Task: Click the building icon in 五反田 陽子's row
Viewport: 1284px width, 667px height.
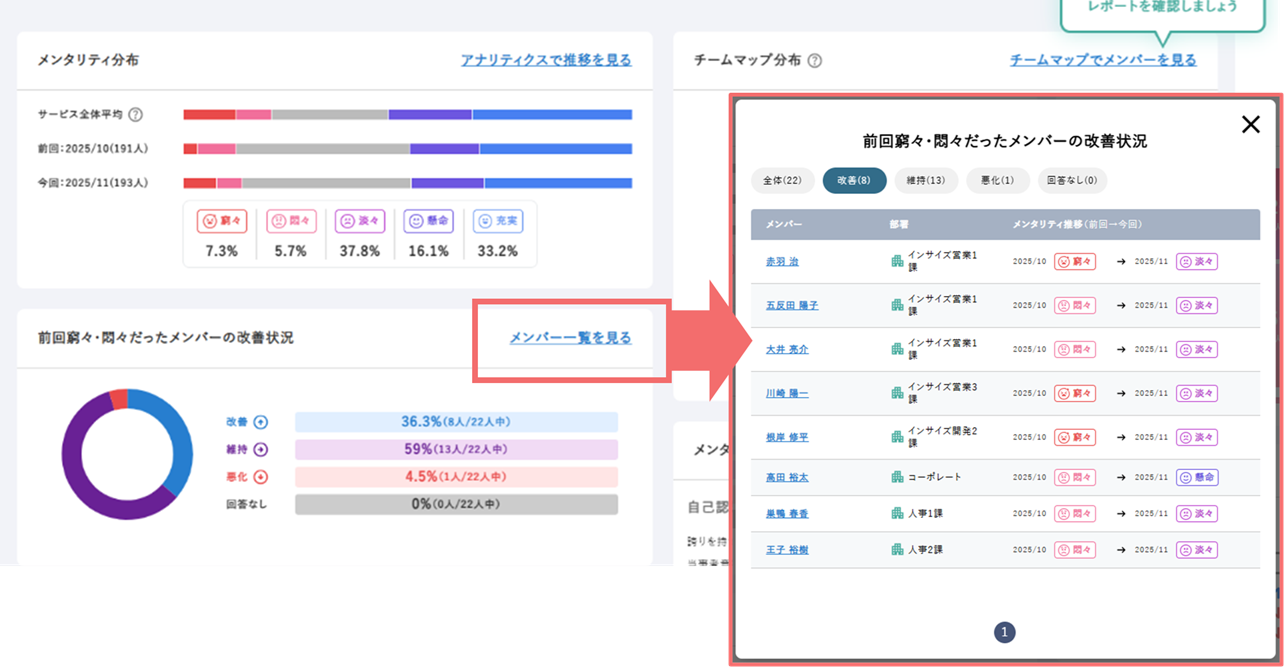Action: [897, 305]
